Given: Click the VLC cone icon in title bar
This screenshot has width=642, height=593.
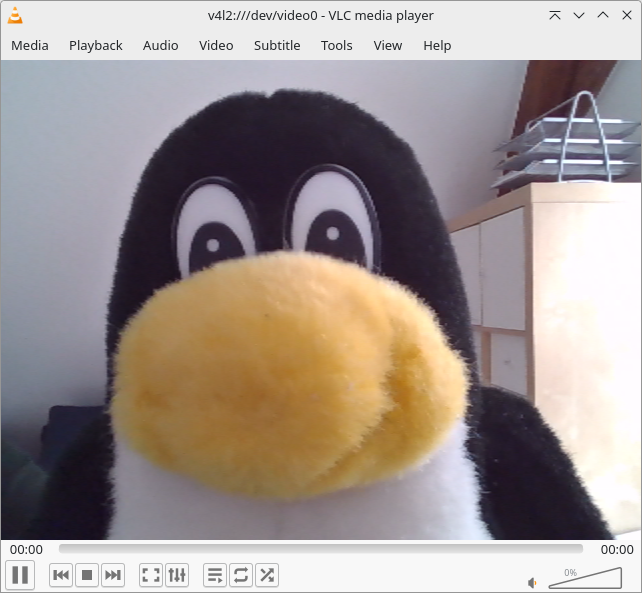Looking at the screenshot, I should (x=15, y=15).
